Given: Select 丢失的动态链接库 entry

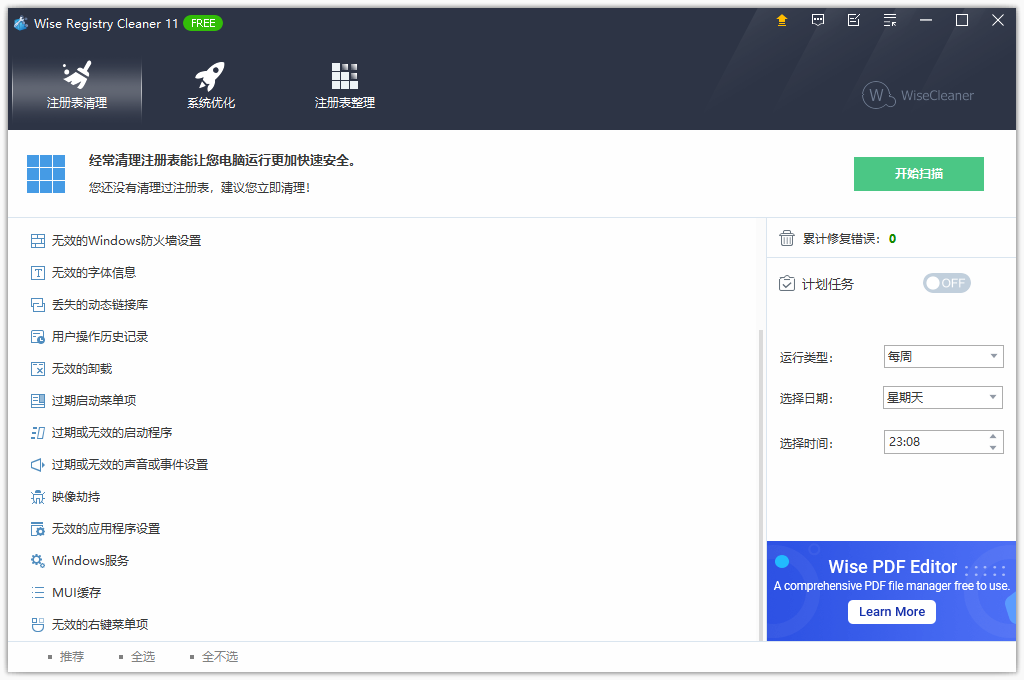Looking at the screenshot, I should pos(100,305).
